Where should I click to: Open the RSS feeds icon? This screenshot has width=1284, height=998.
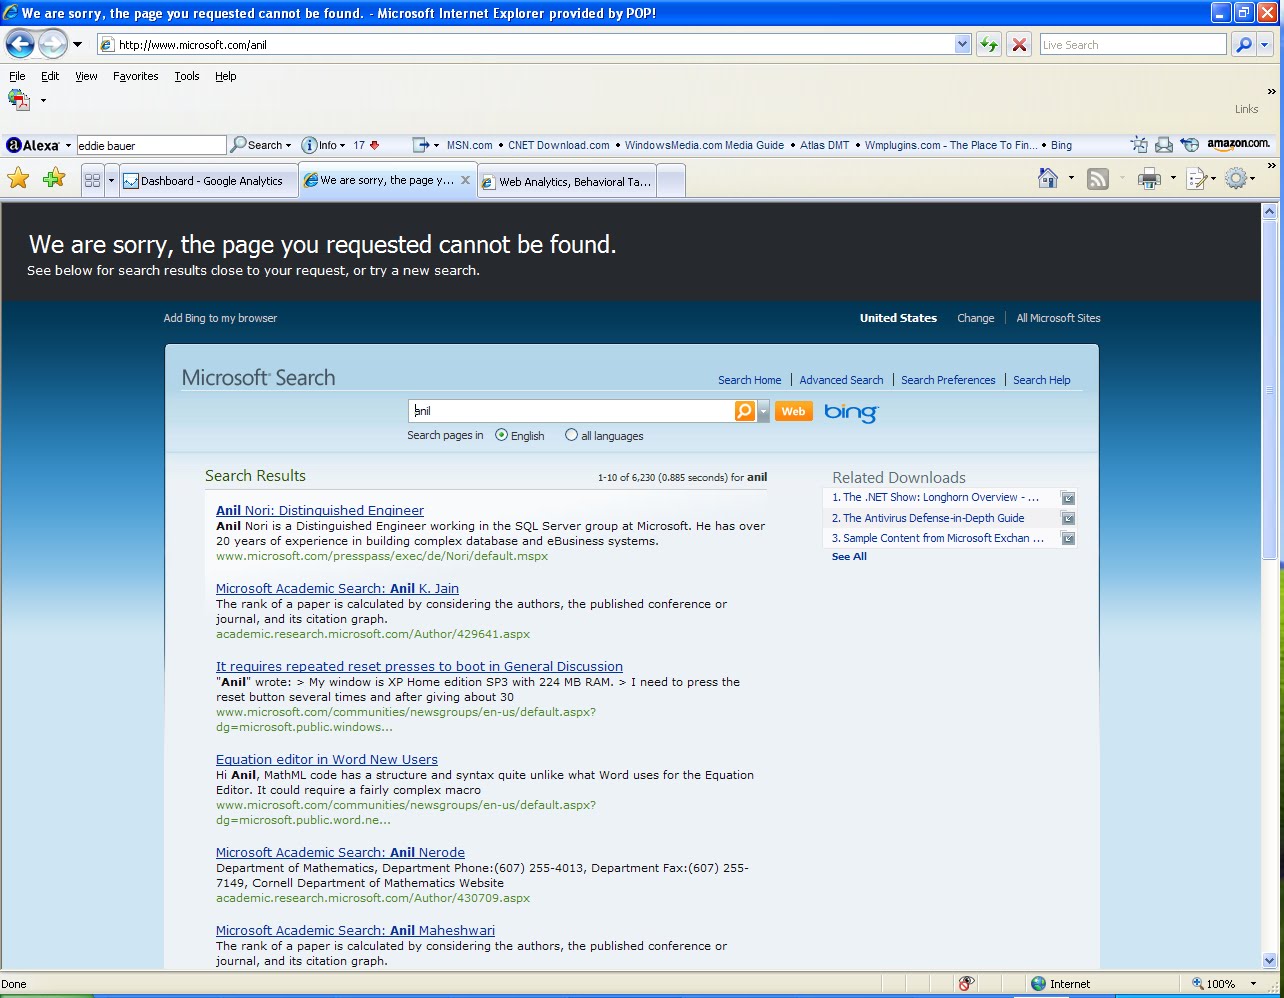pos(1097,178)
